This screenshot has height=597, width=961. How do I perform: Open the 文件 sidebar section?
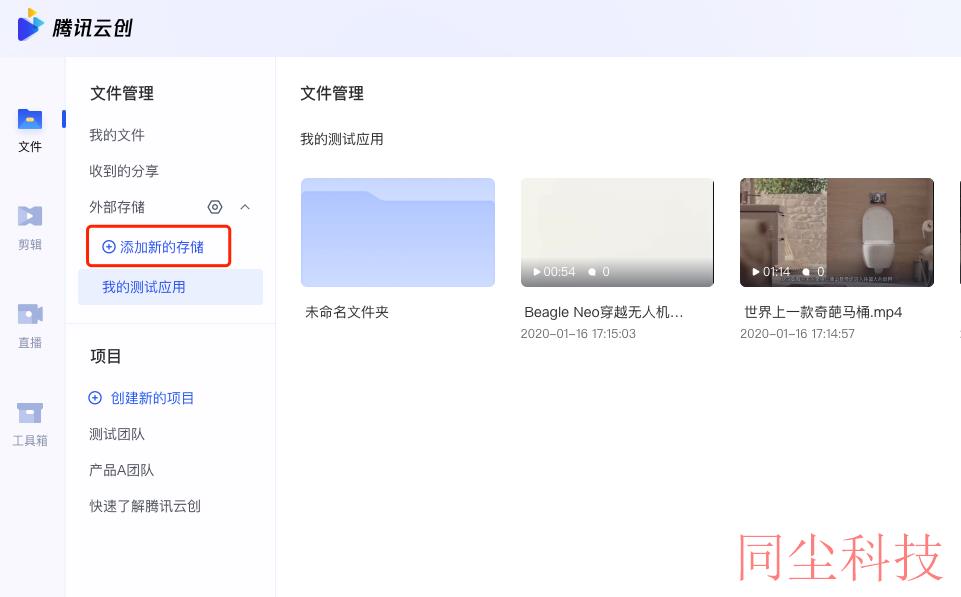pos(30,131)
